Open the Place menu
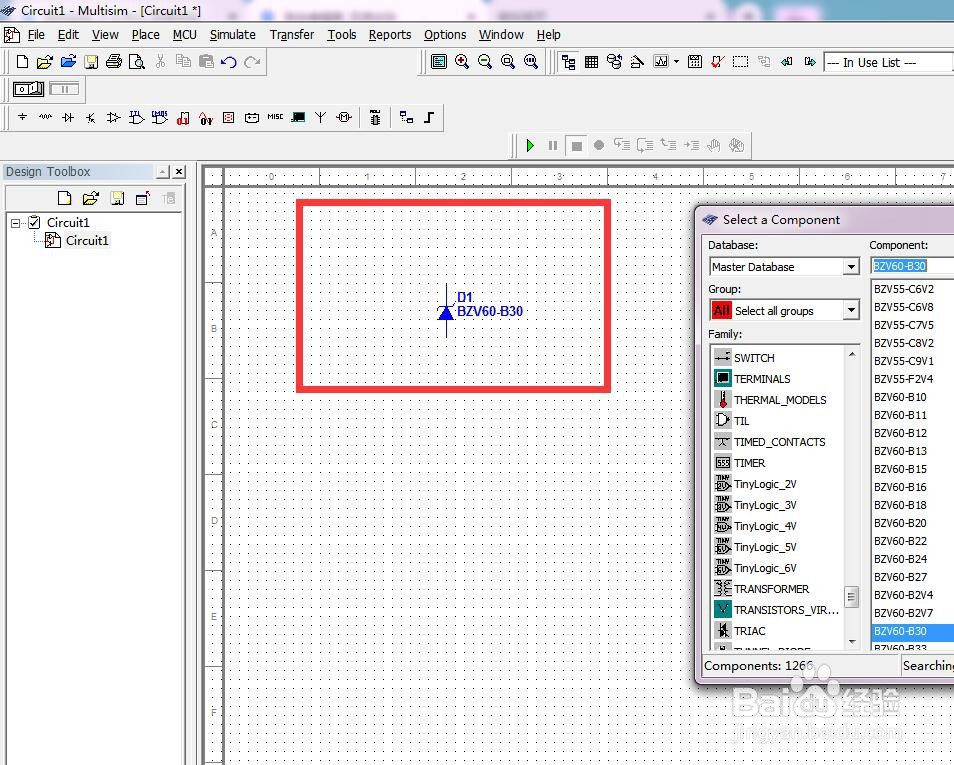954x765 pixels. 145,35
